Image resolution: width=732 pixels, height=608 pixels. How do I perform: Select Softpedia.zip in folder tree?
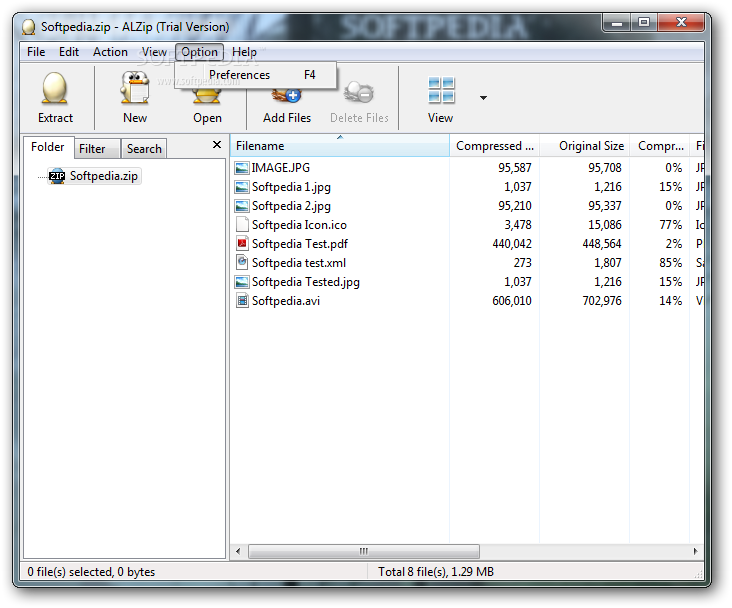(x=104, y=176)
